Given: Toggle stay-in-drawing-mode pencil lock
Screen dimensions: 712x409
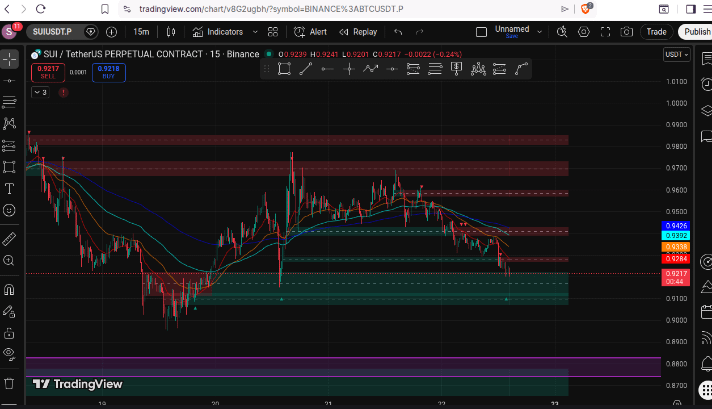Looking at the screenshot, I should pos(9,311).
